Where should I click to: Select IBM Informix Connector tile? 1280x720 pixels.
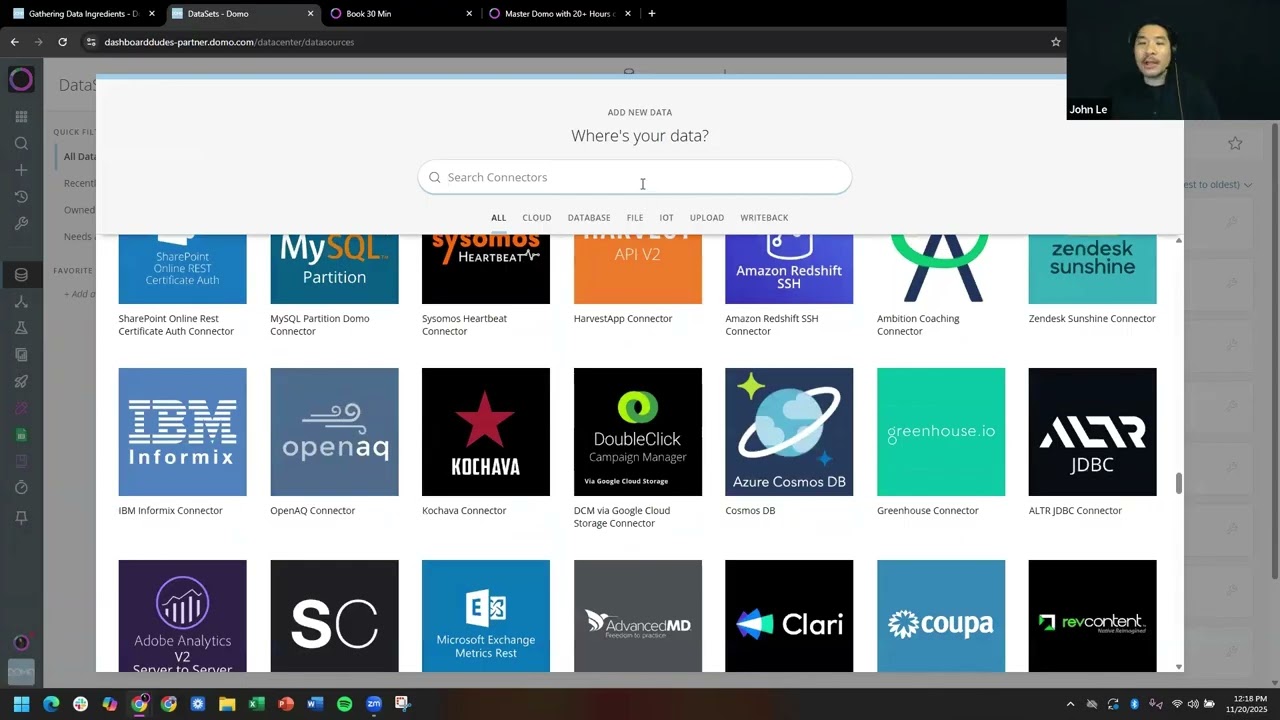tap(182, 432)
